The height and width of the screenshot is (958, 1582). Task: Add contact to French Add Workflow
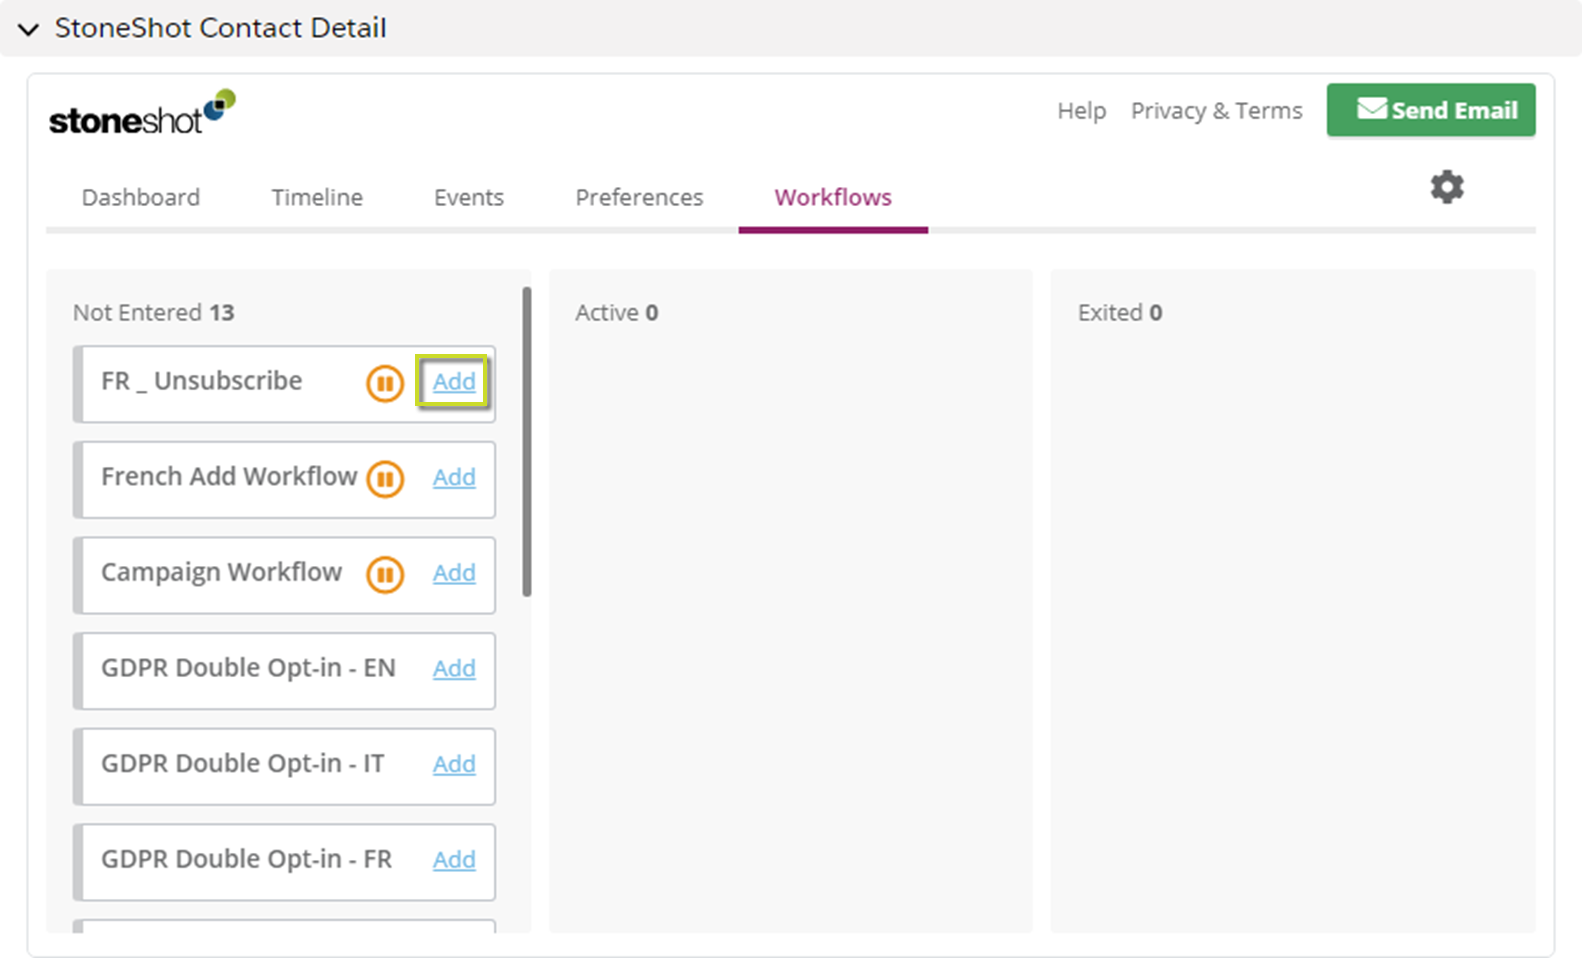pyautogui.click(x=454, y=477)
